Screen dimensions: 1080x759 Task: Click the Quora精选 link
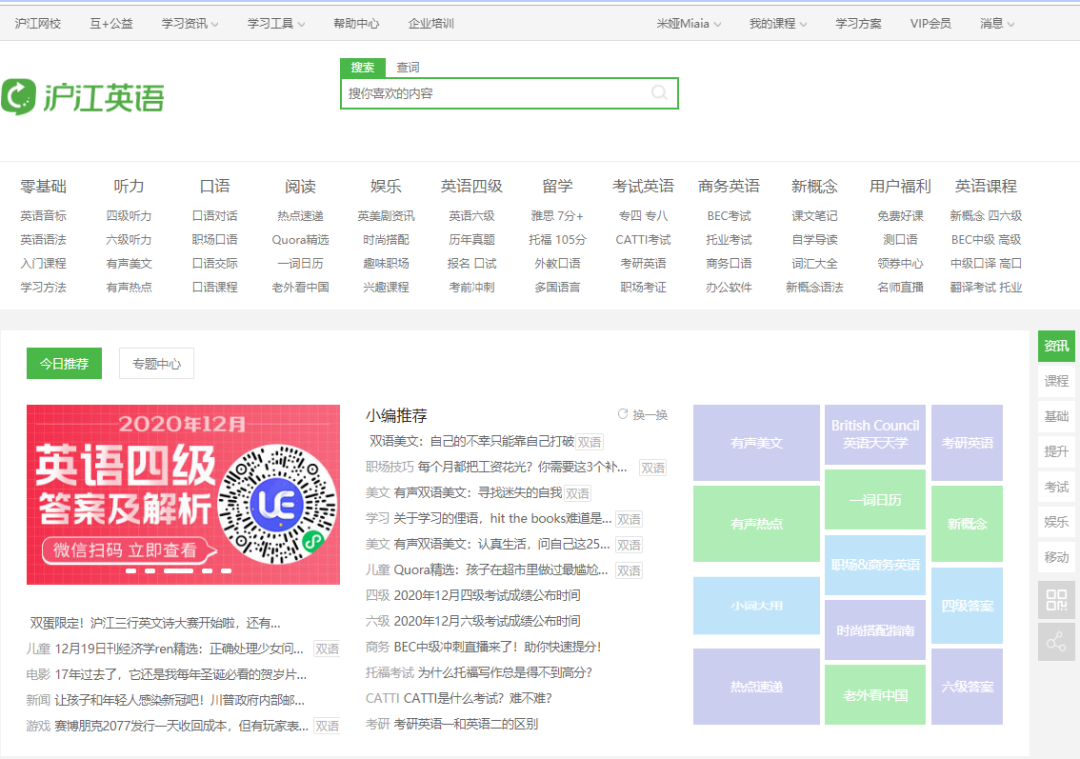pyautogui.click(x=300, y=240)
